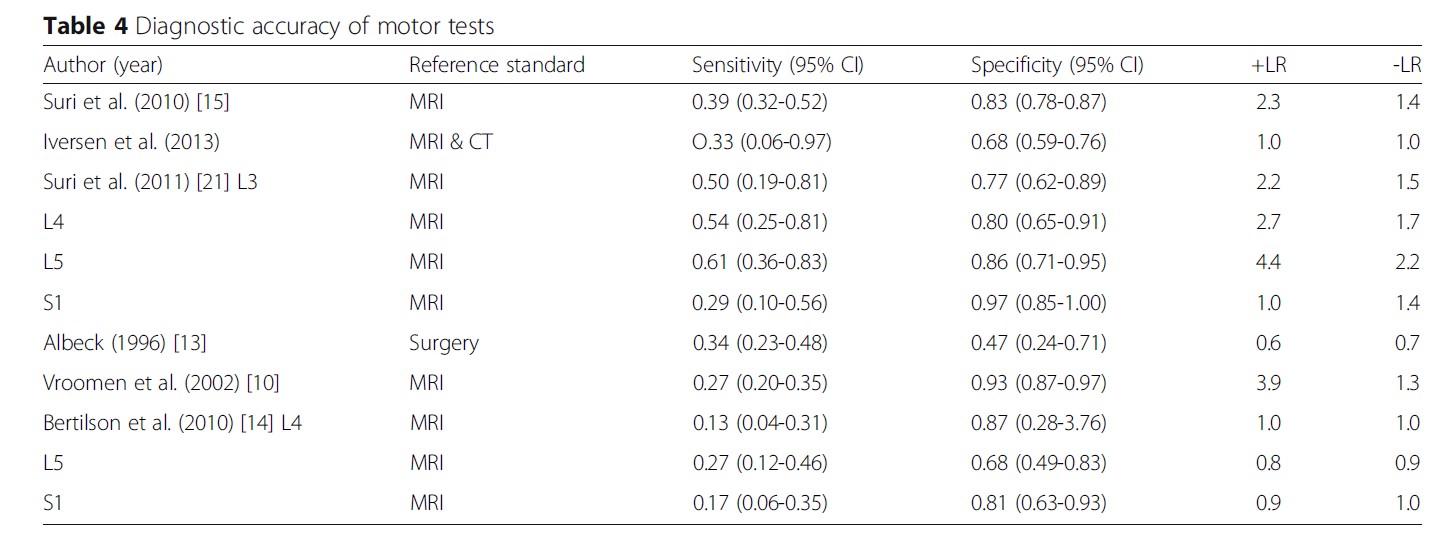Select the "Surgery" reference standard cell
Screen dimensions: 1447x539
444,343
